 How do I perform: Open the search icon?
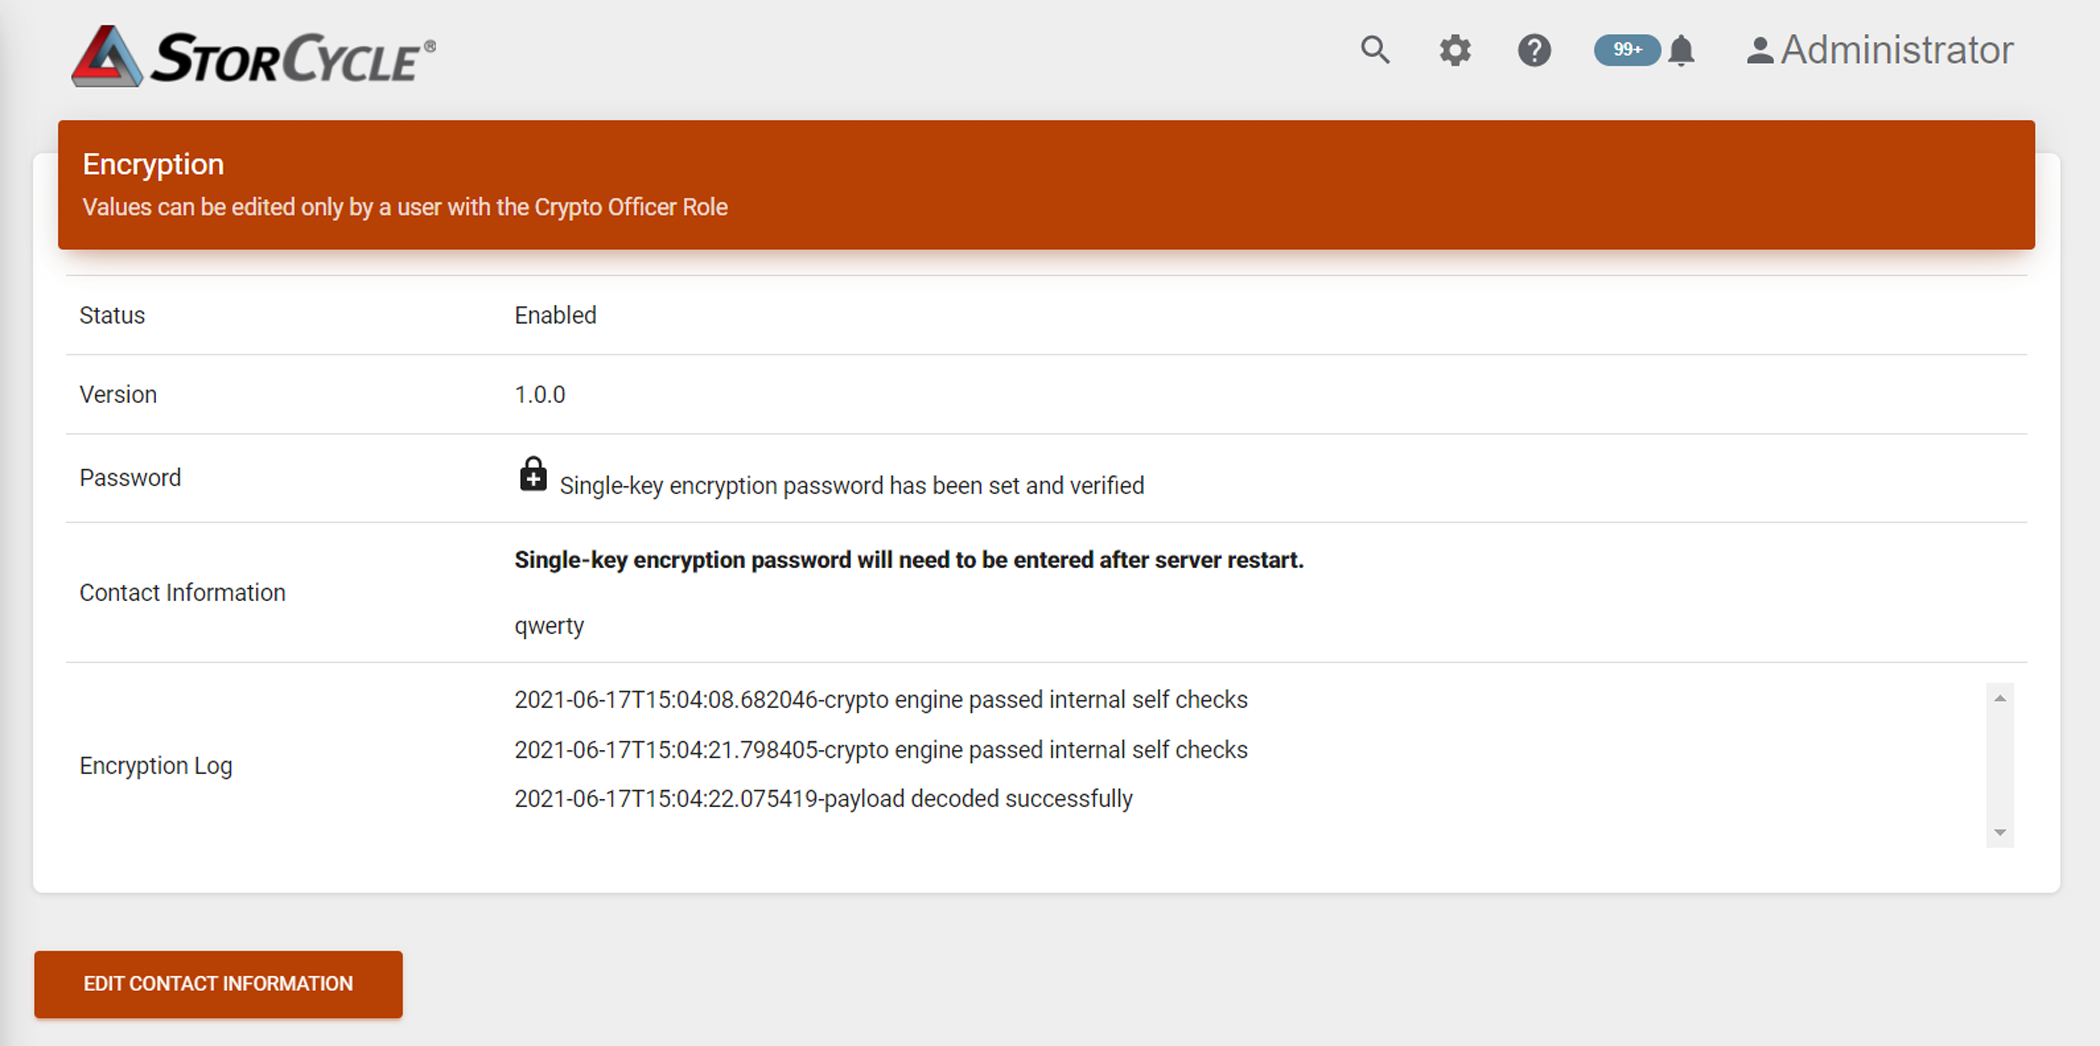1375,50
